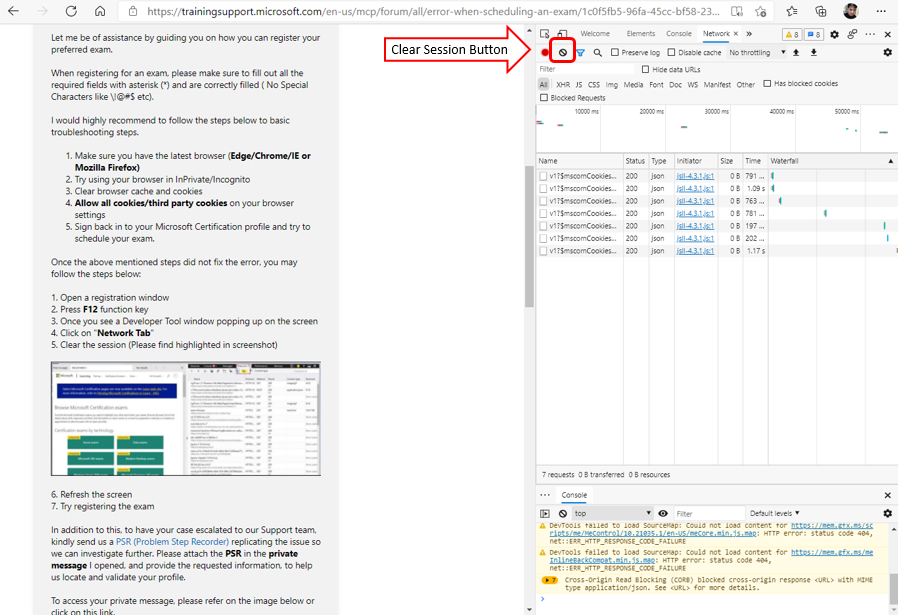Toggle device emulation in DevTools
This screenshot has height=615, width=898.
tap(562, 34)
